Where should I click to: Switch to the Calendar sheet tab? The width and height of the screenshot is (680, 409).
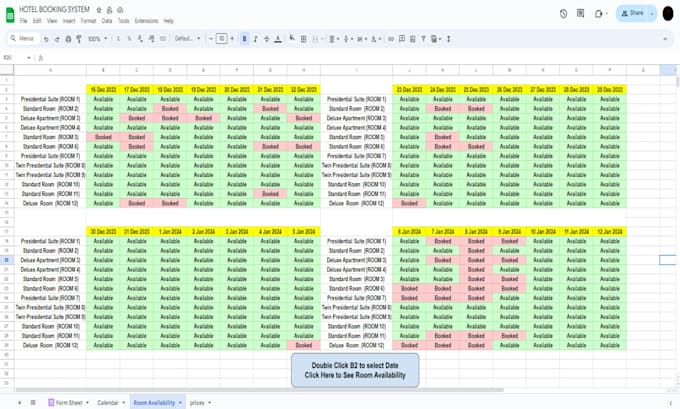tap(108, 403)
